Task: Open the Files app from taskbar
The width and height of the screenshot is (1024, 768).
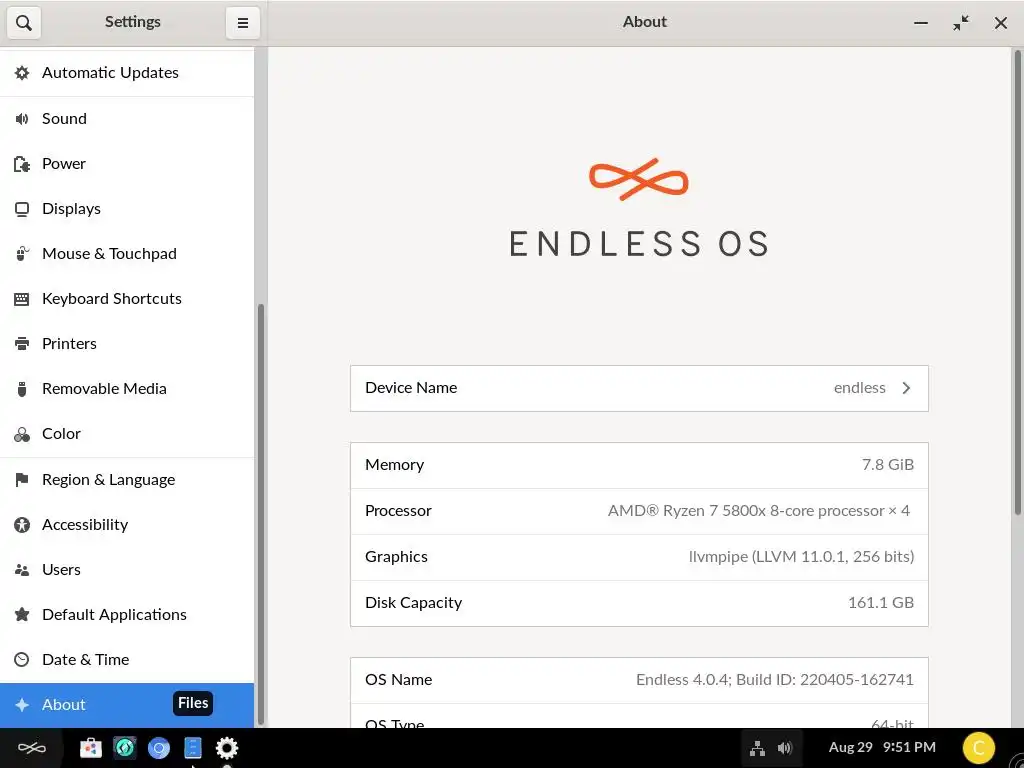Action: pyautogui.click(x=193, y=748)
